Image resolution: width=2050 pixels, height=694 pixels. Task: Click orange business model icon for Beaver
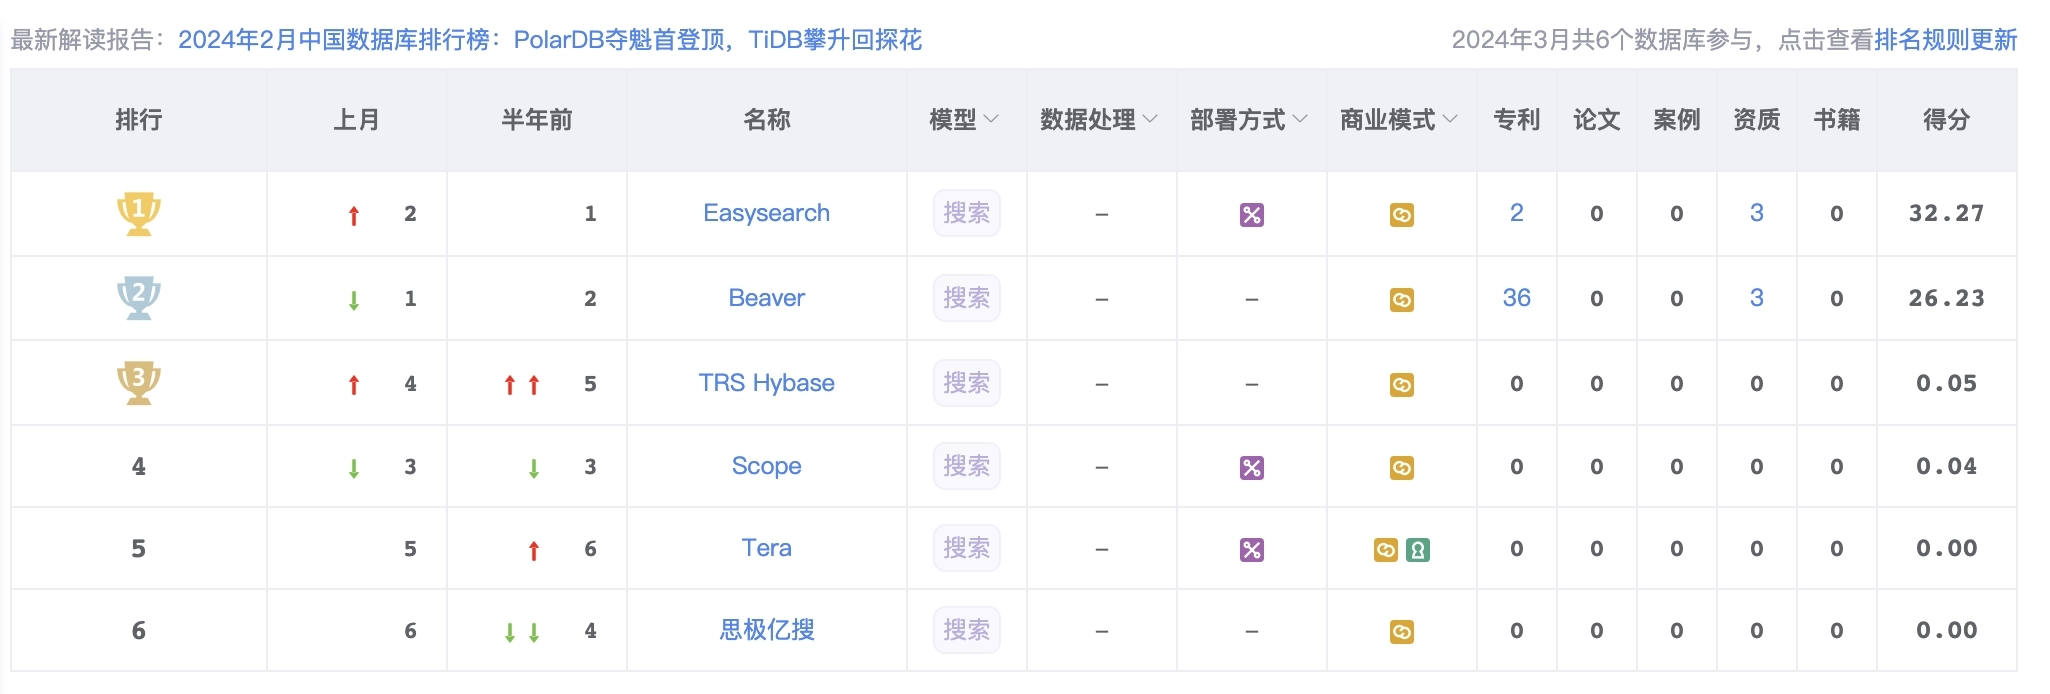point(1401,300)
